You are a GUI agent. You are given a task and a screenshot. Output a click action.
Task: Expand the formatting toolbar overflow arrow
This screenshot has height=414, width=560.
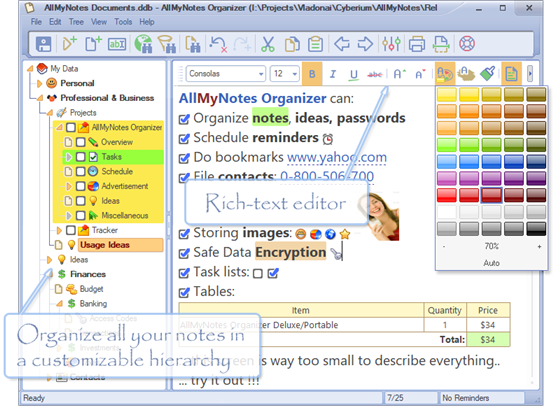pyautogui.click(x=530, y=74)
